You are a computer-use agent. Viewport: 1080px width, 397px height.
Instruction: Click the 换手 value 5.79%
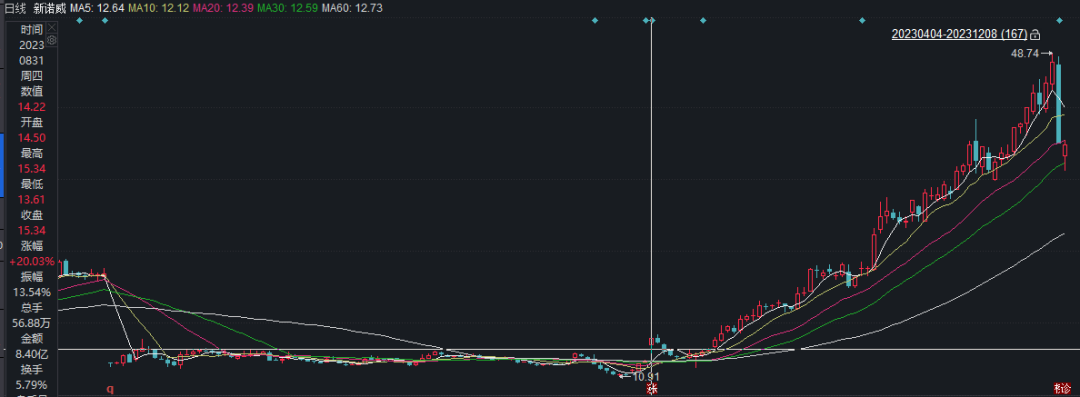click(32, 385)
